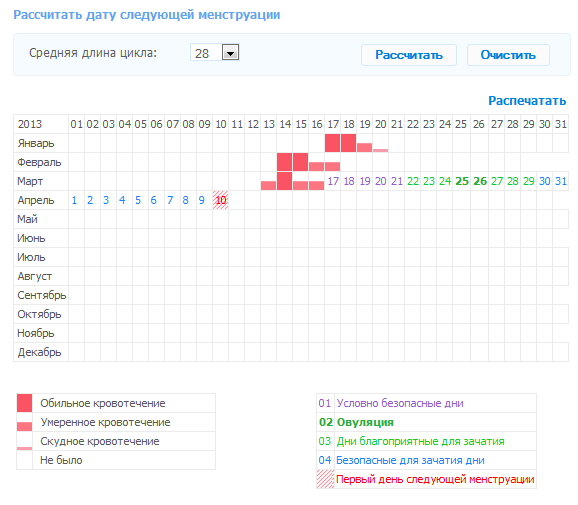Click ovulation day 25 in March row
This screenshot has height=505, width=578.
pos(462,181)
